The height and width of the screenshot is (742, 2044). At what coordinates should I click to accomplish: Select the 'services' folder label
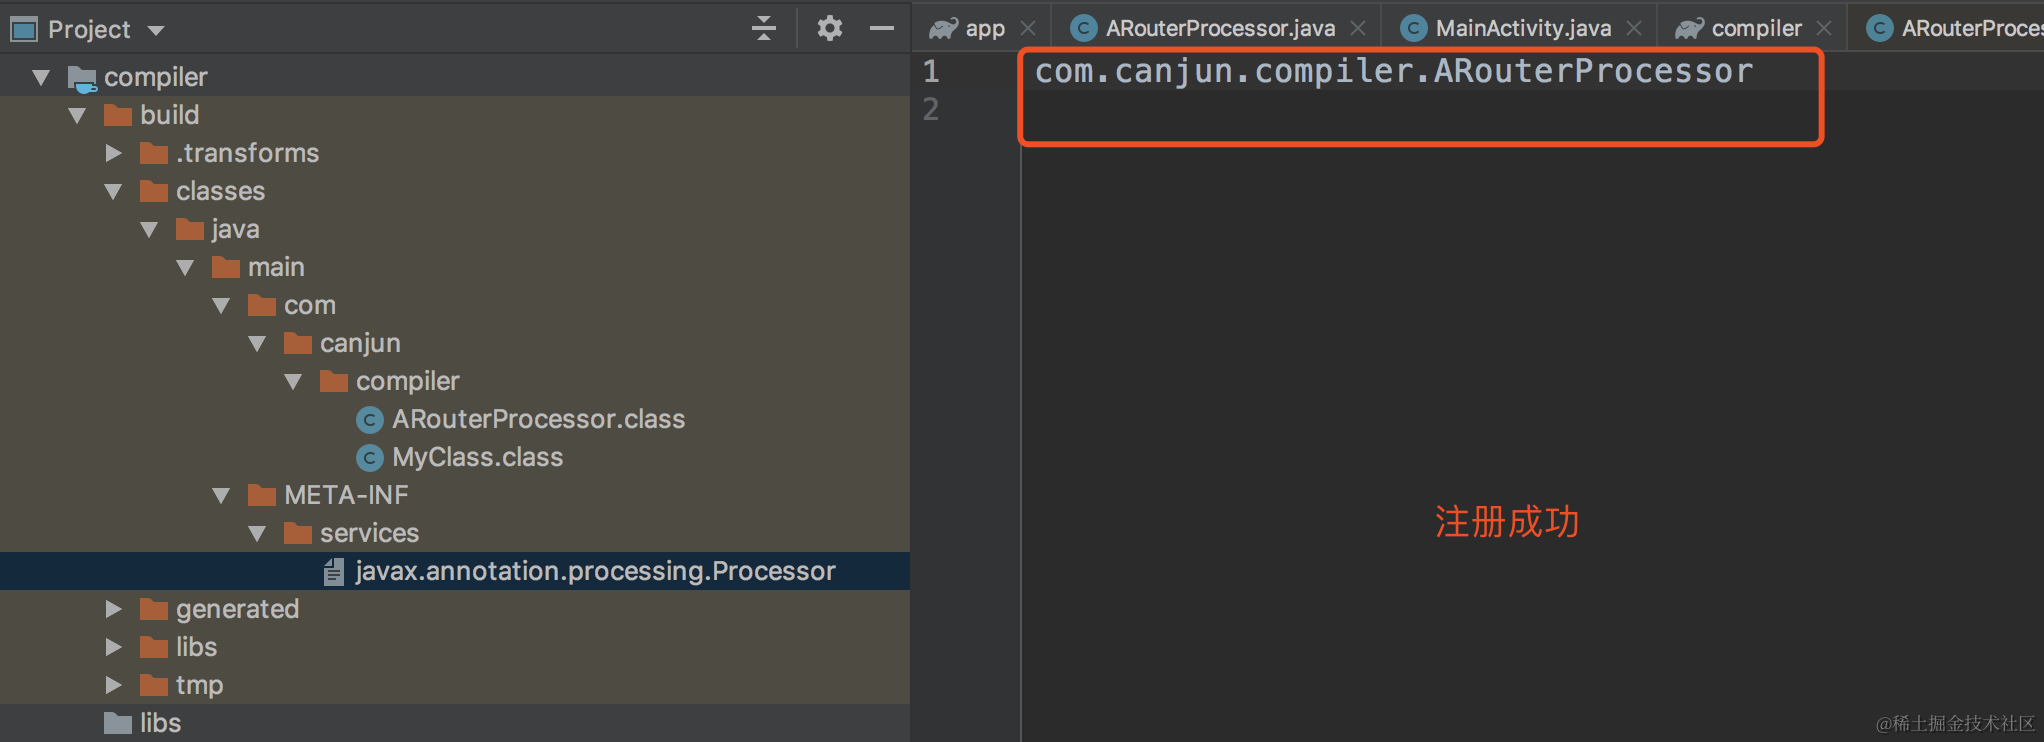(x=369, y=533)
